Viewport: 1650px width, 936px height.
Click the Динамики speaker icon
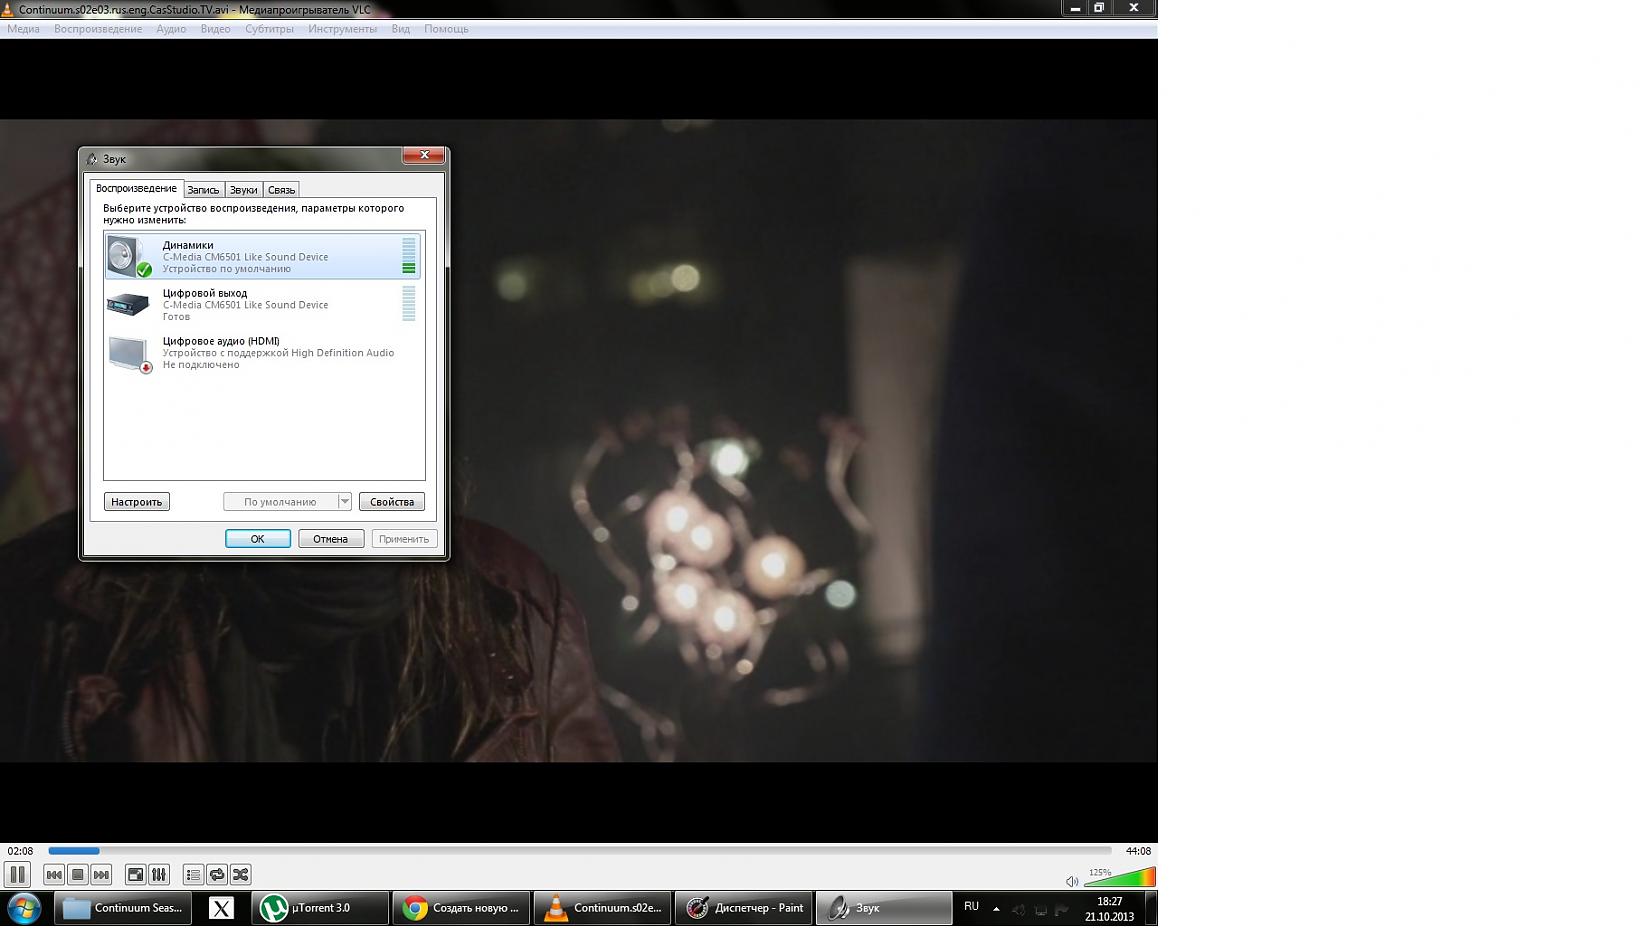point(129,256)
